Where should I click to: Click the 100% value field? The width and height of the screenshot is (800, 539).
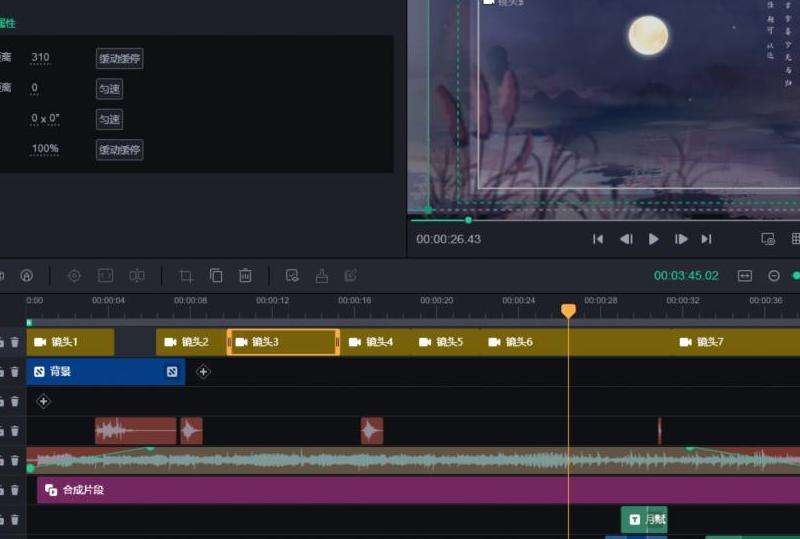click(45, 149)
